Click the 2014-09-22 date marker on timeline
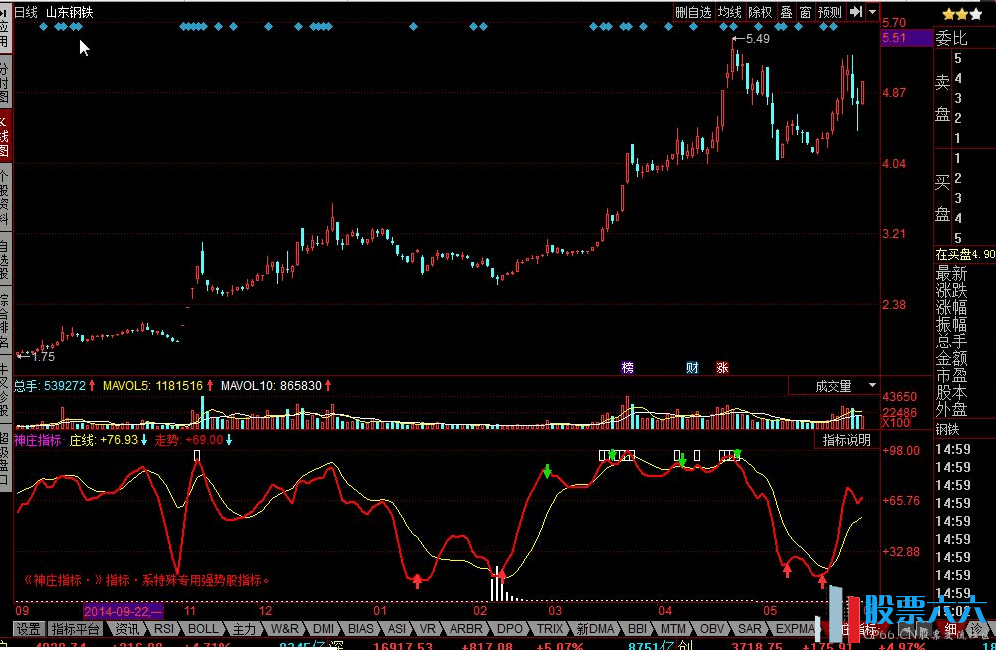This screenshot has height=650, width=996. coord(122,610)
